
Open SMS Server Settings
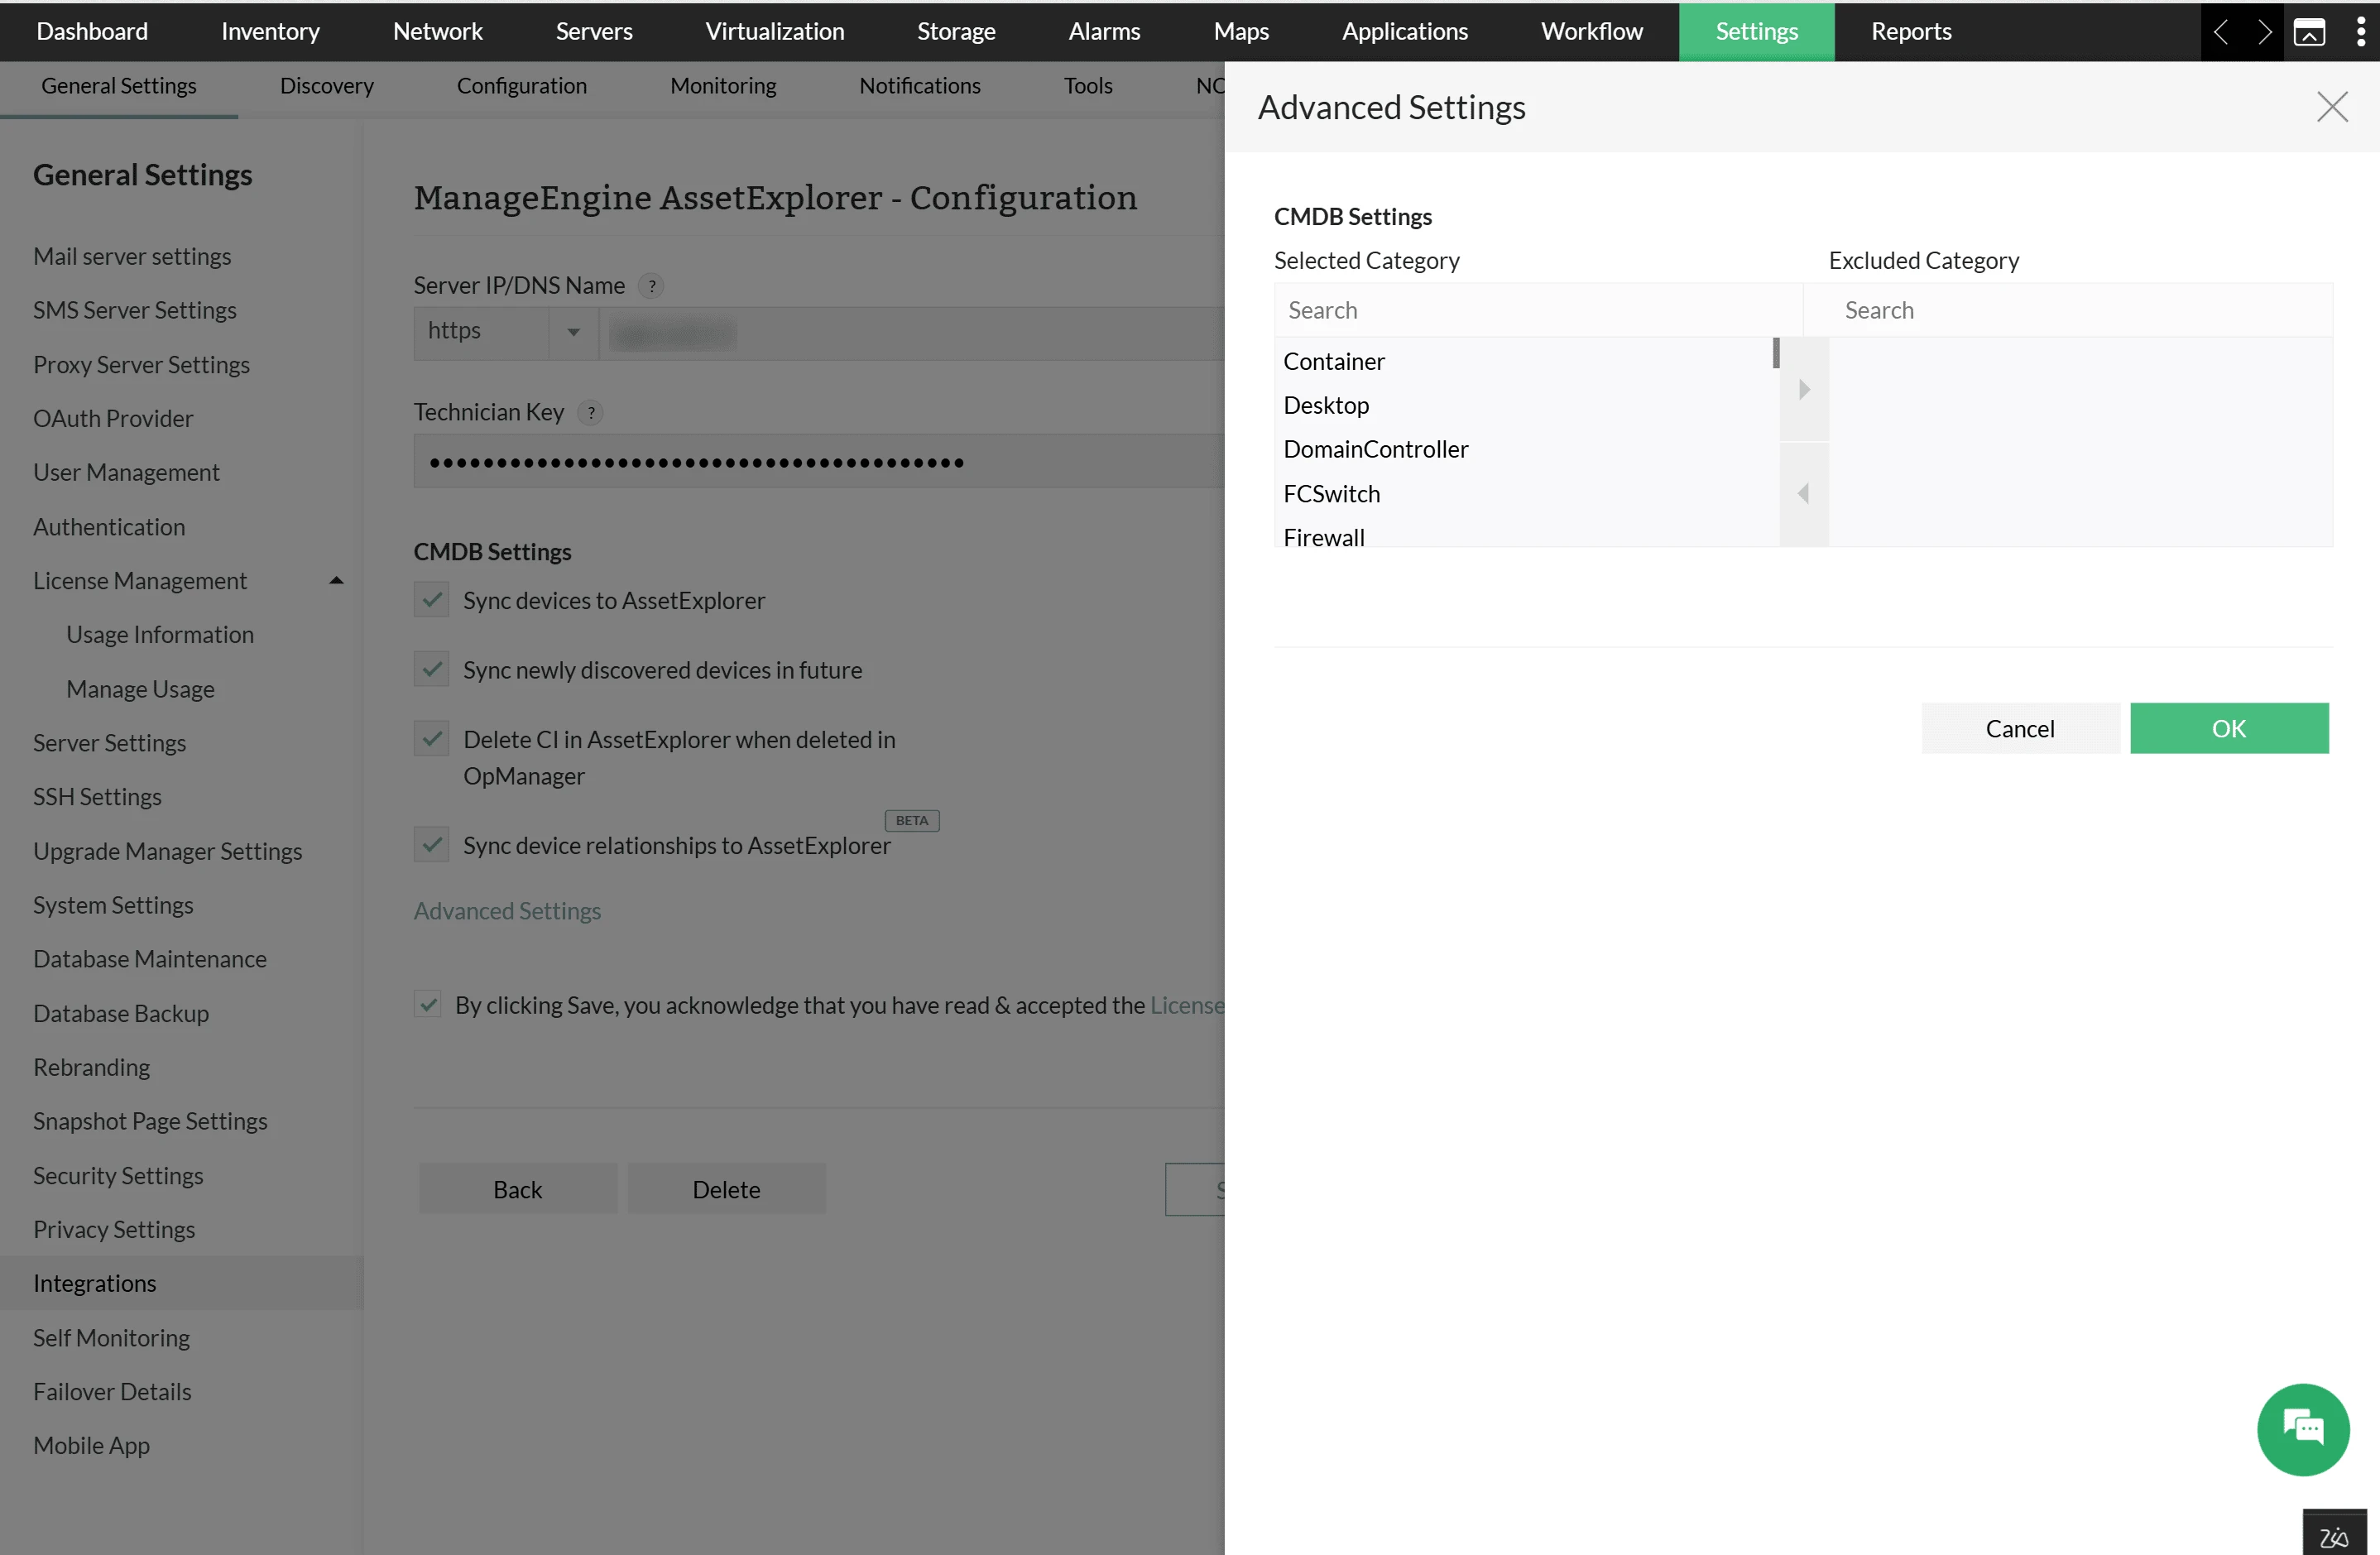coord(134,310)
